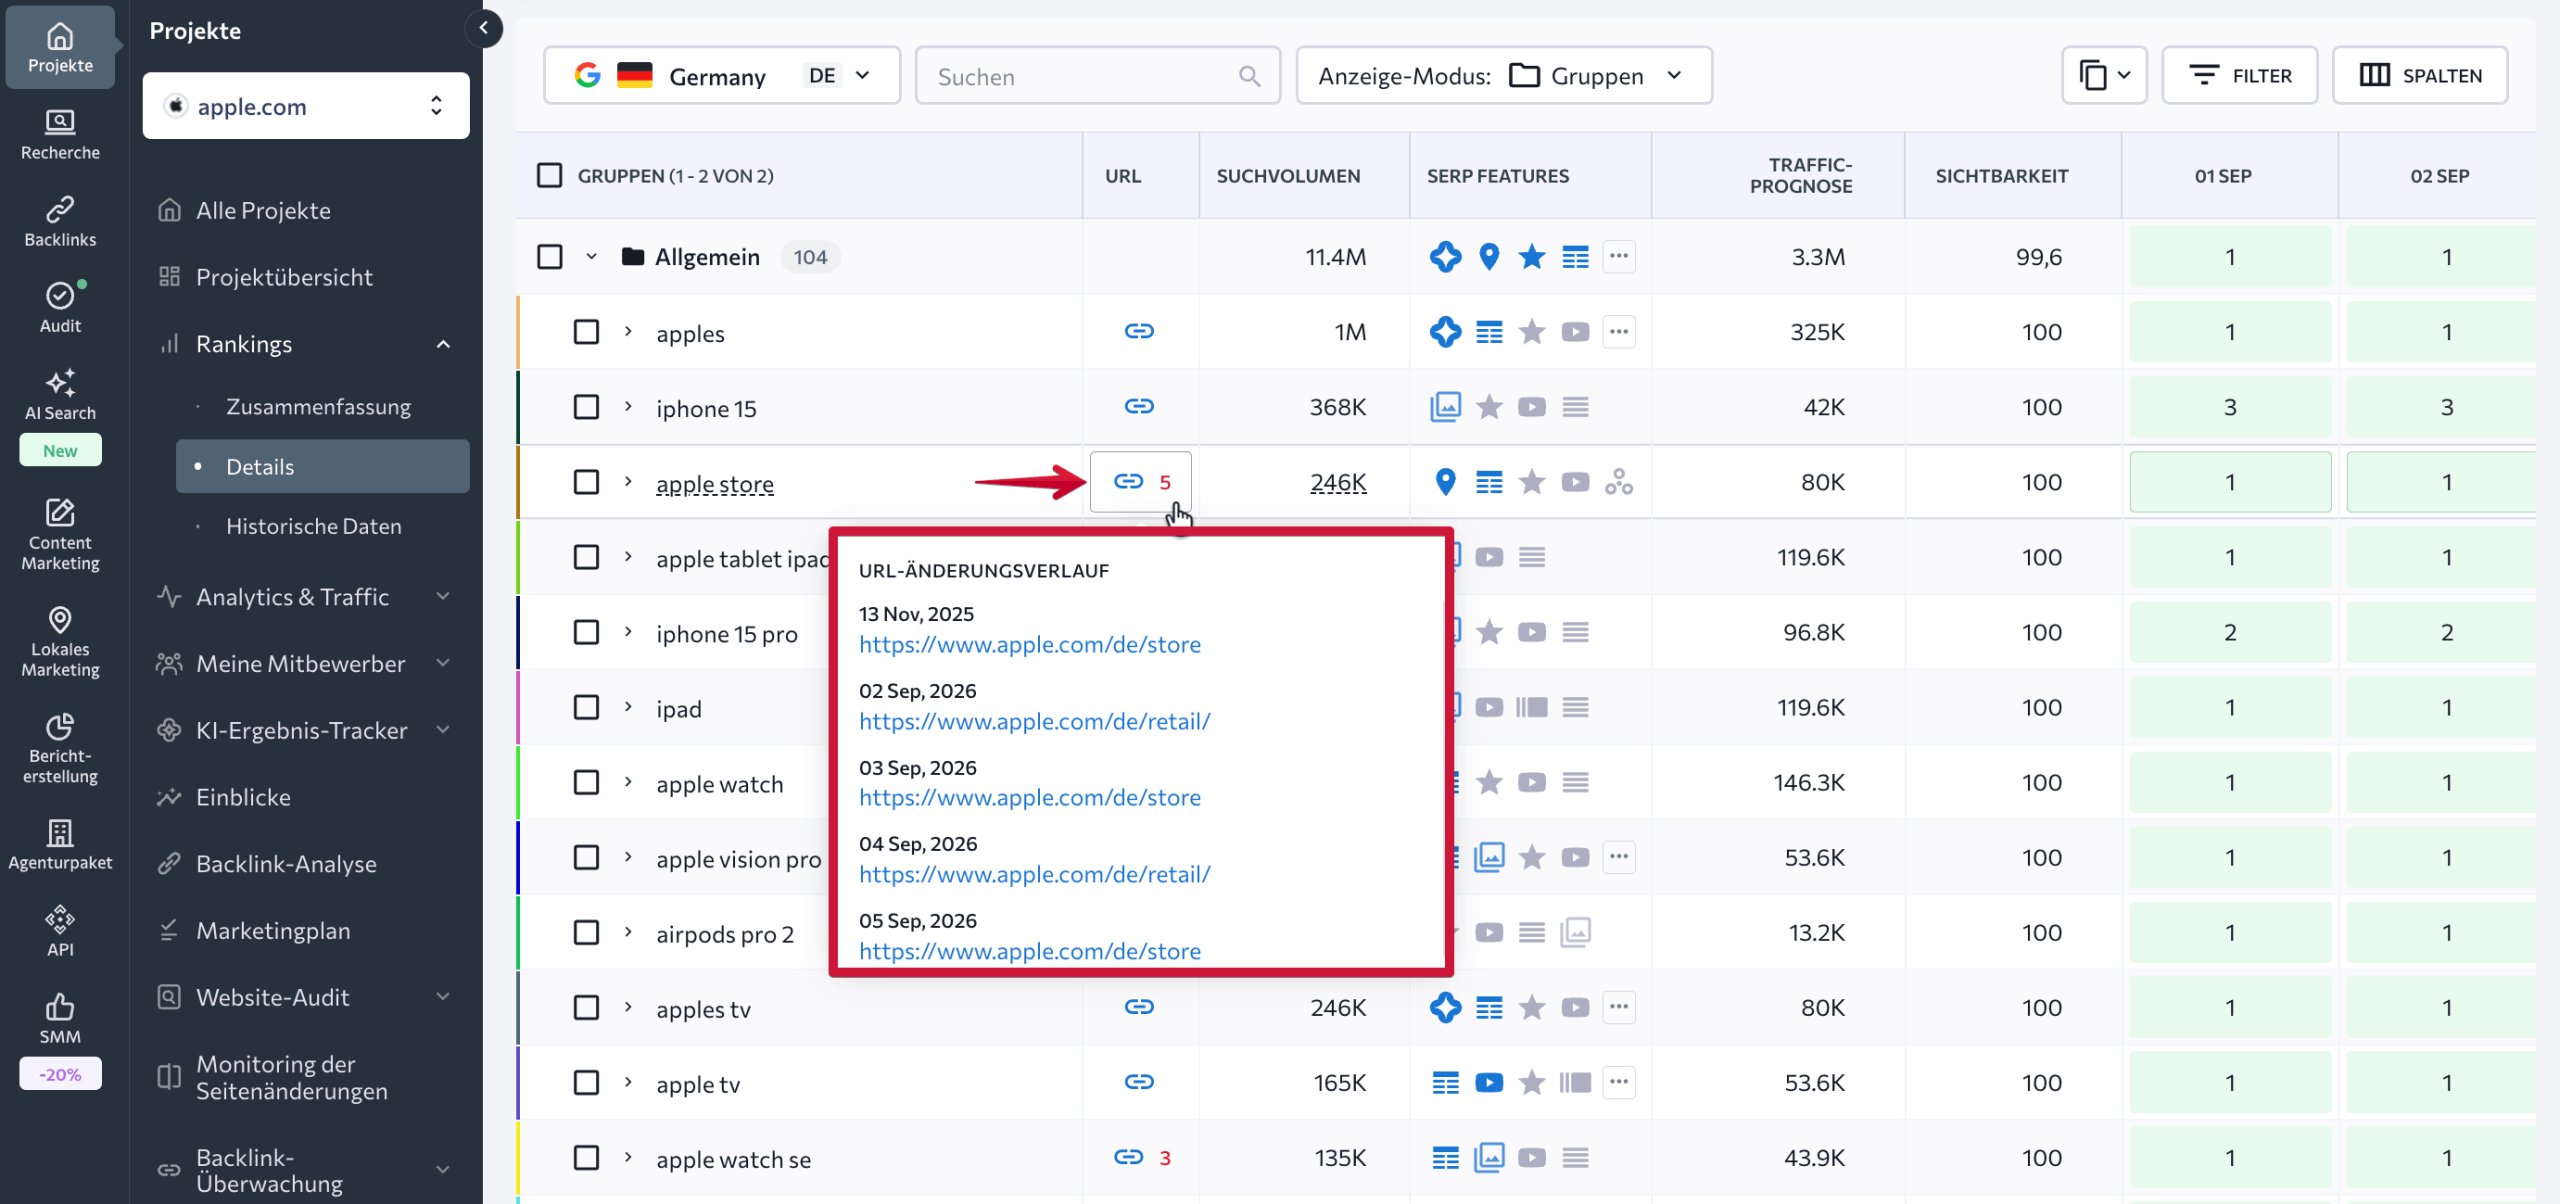
Task: Click the search magnifier icon
Action: pos(1249,76)
